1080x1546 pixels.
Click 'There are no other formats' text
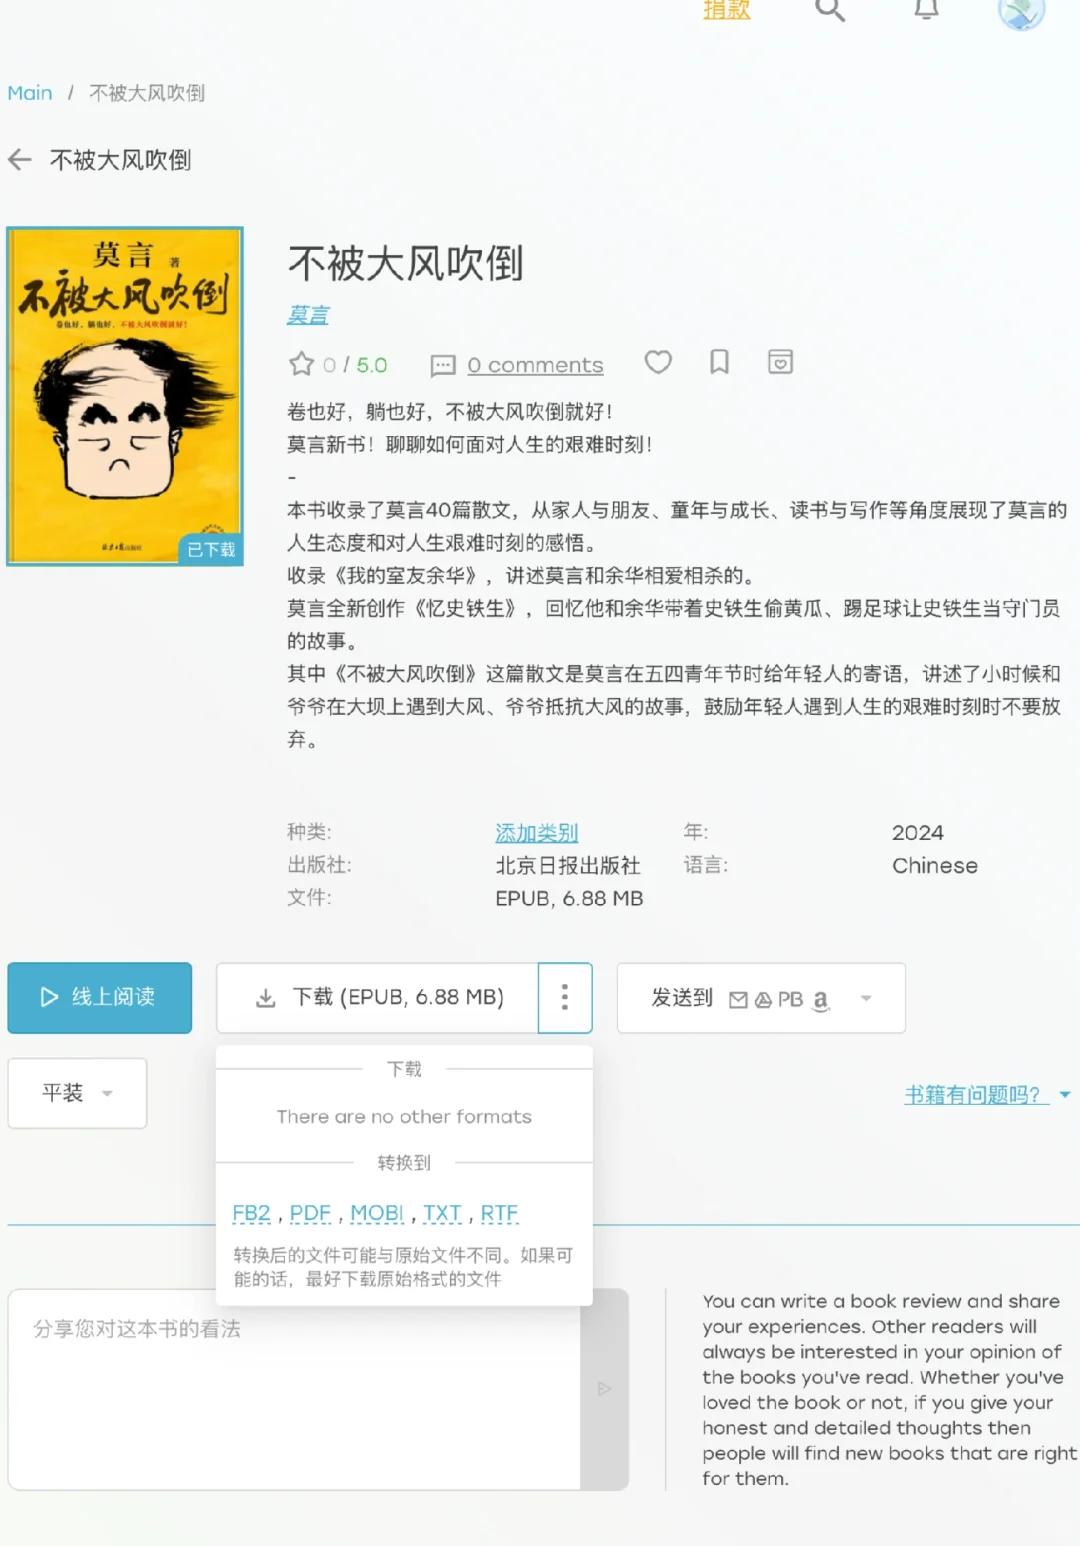[404, 1117]
